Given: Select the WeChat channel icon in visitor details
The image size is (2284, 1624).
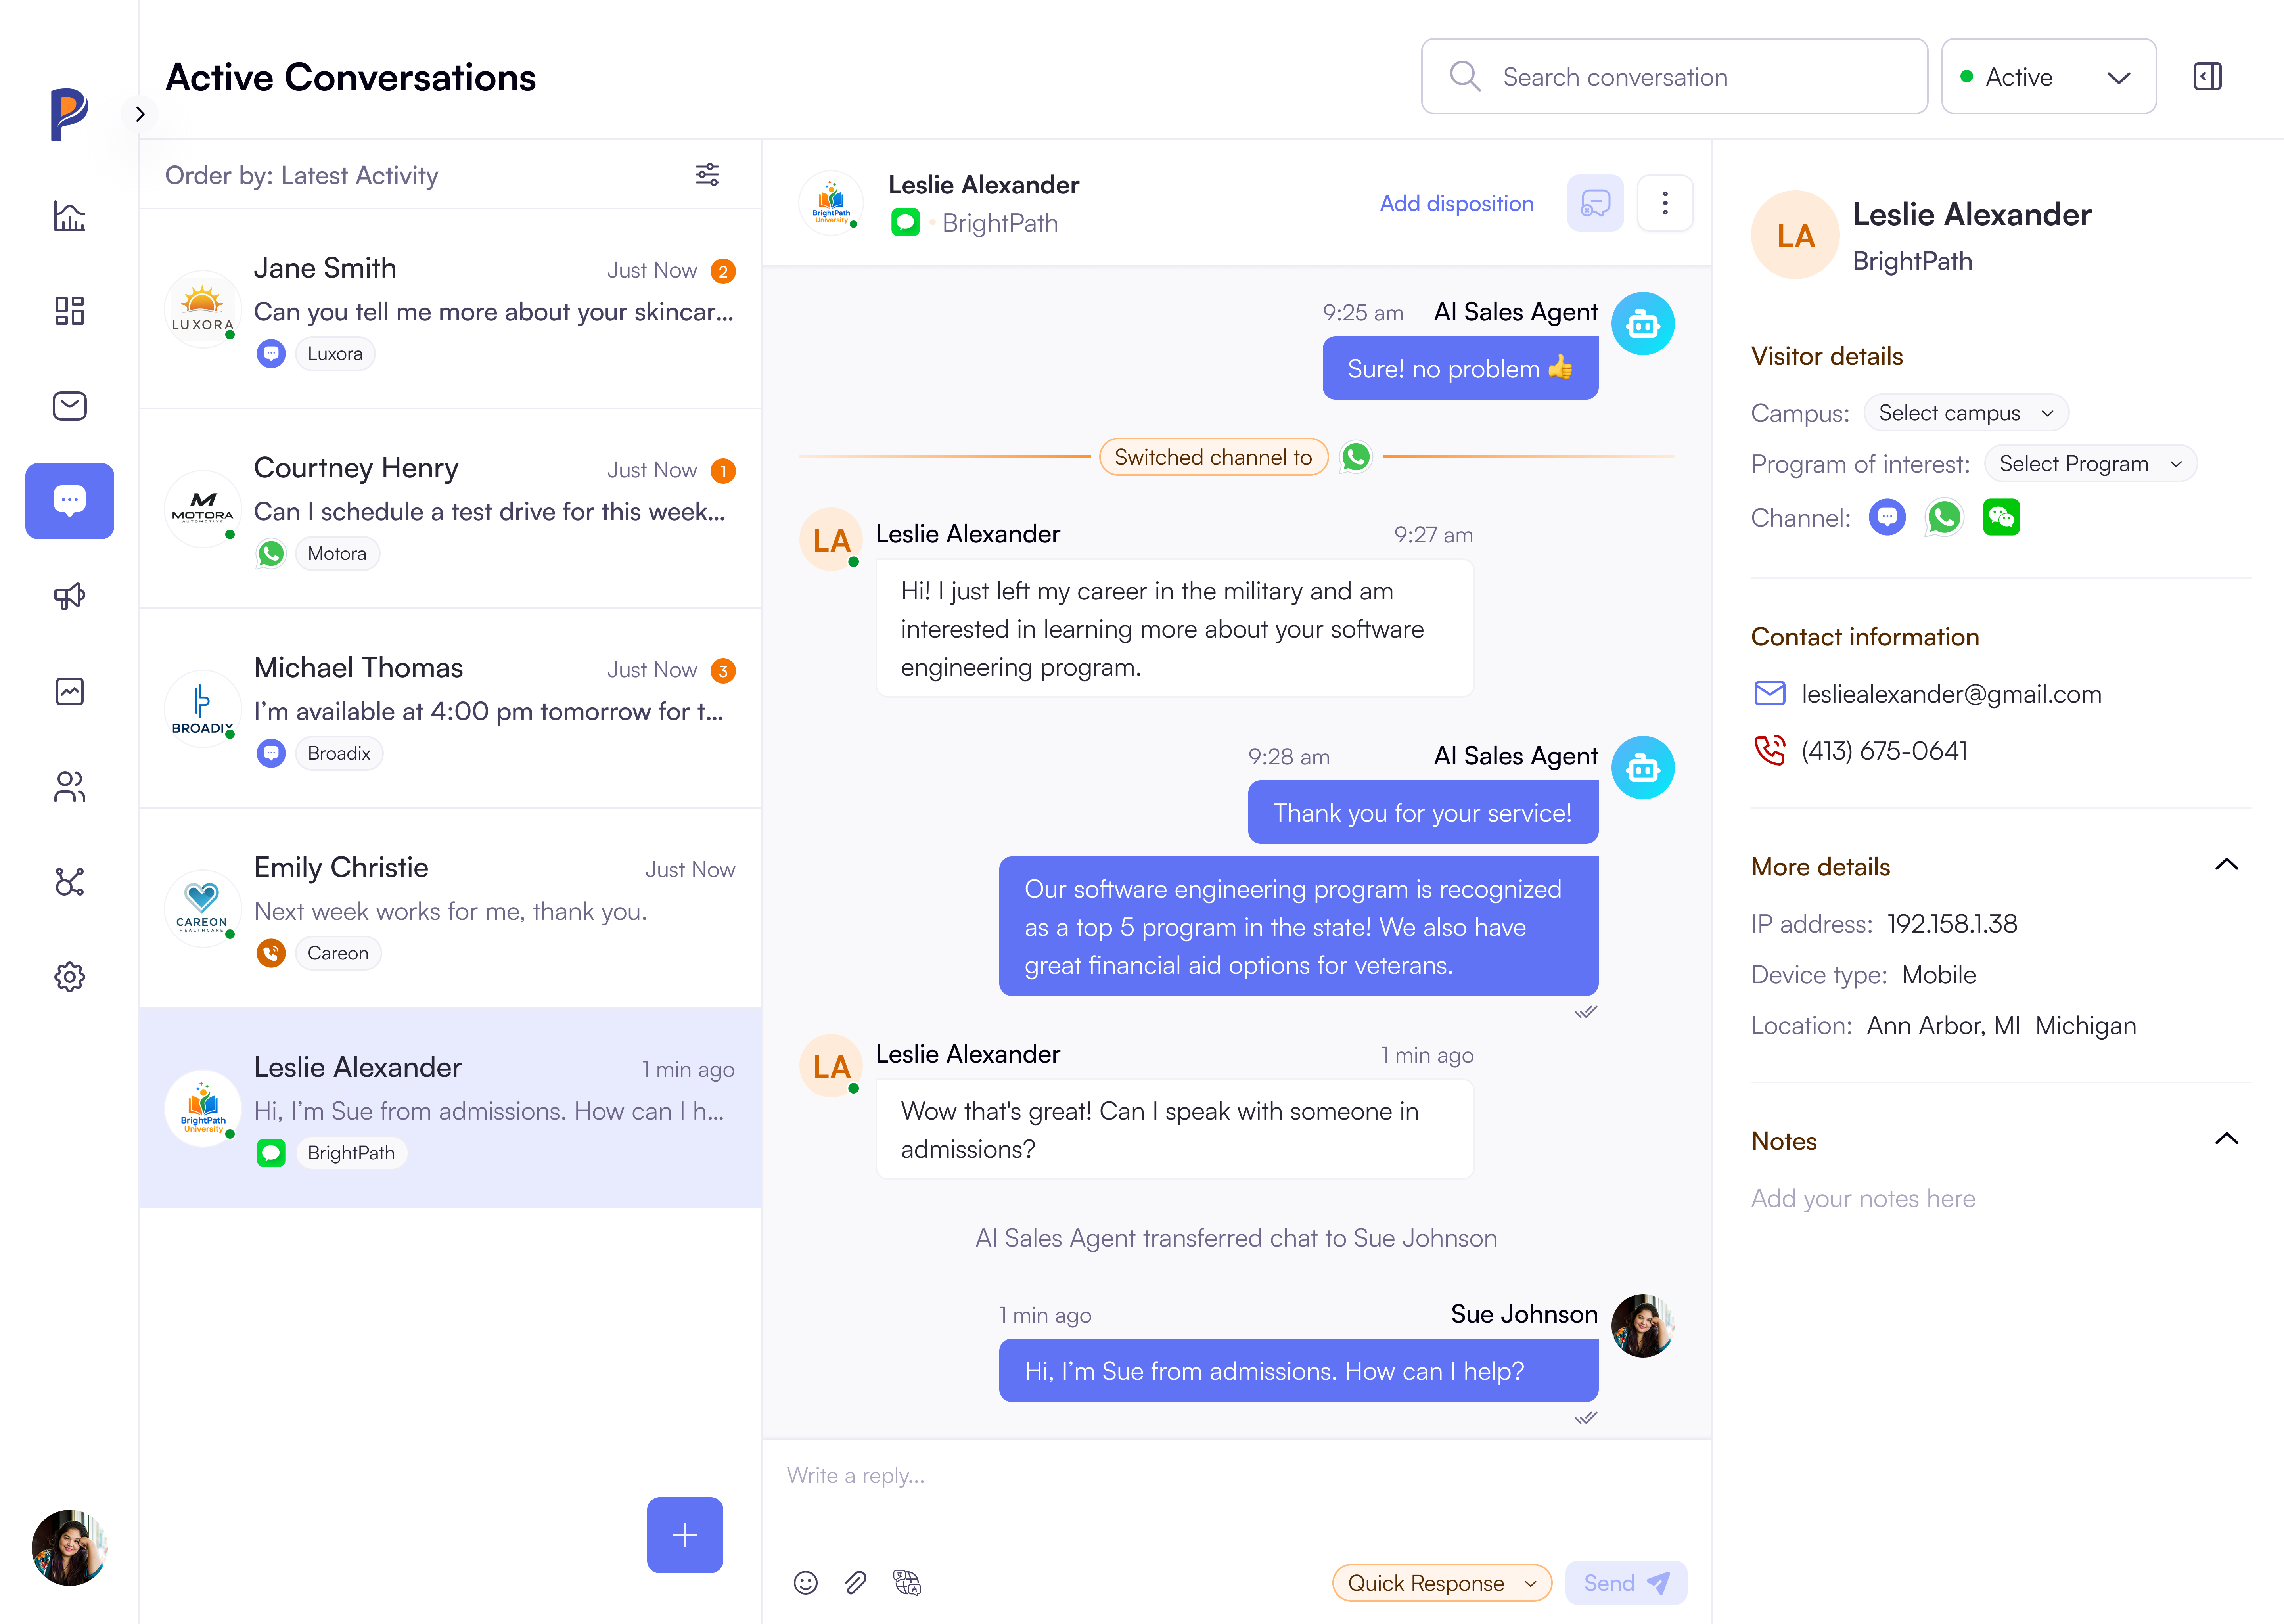Looking at the screenshot, I should click(x=2001, y=517).
